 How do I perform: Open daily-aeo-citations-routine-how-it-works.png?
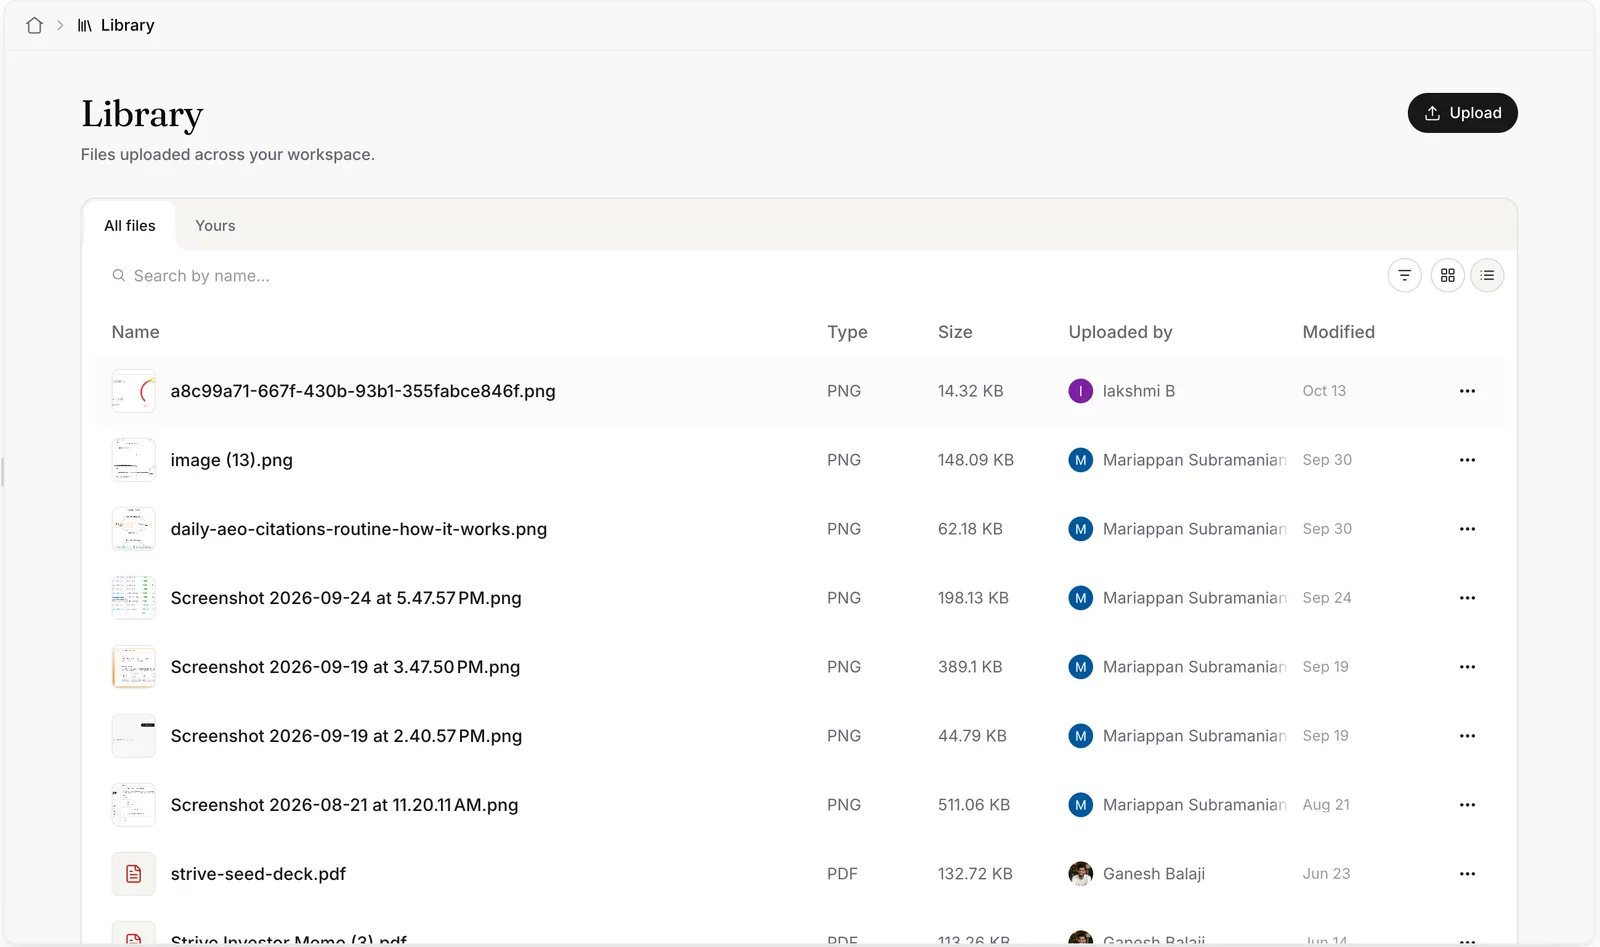point(359,529)
